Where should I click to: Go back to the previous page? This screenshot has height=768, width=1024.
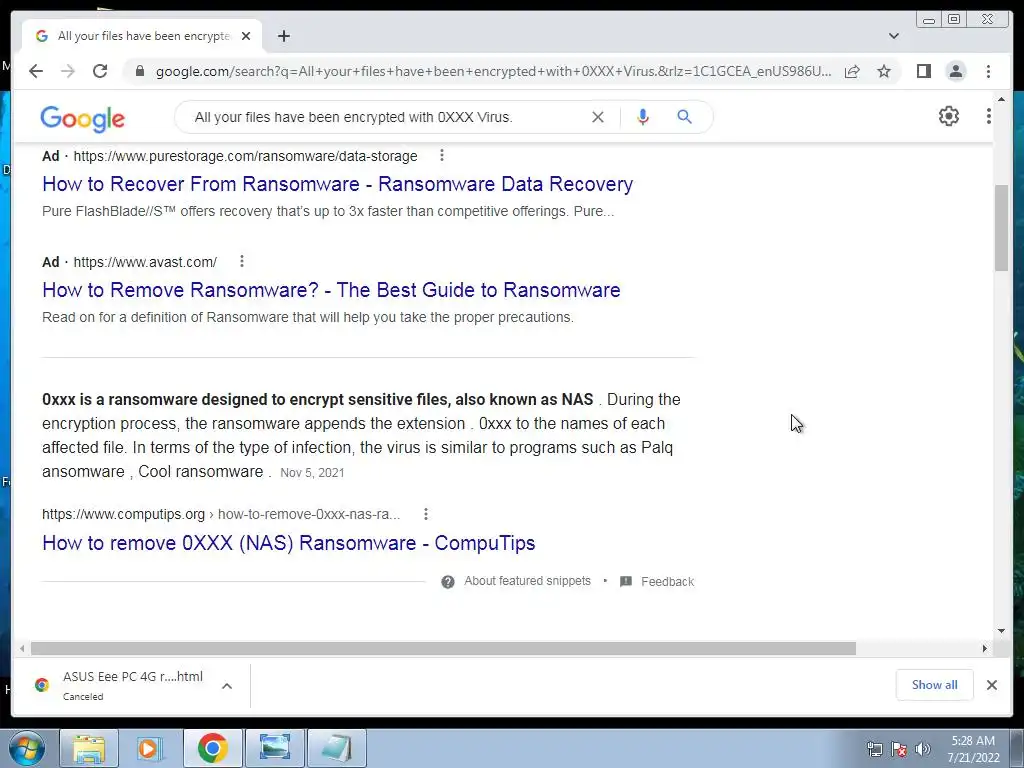point(36,71)
